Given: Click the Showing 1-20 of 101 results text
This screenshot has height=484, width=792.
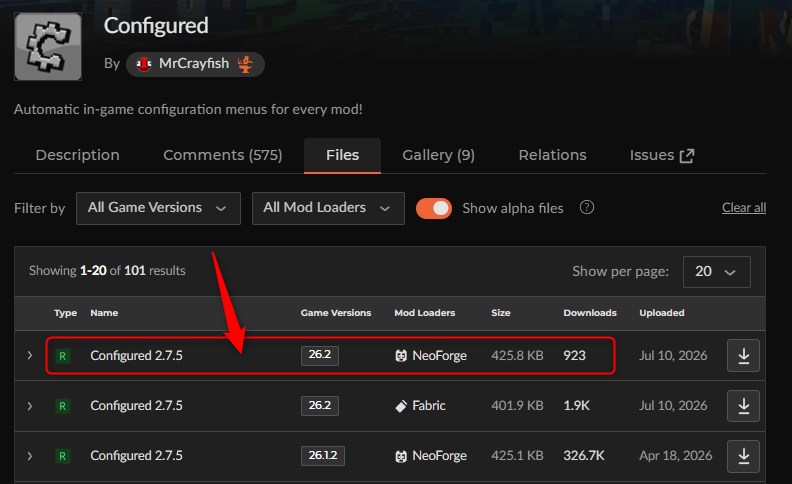Looking at the screenshot, I should pyautogui.click(x=107, y=271).
